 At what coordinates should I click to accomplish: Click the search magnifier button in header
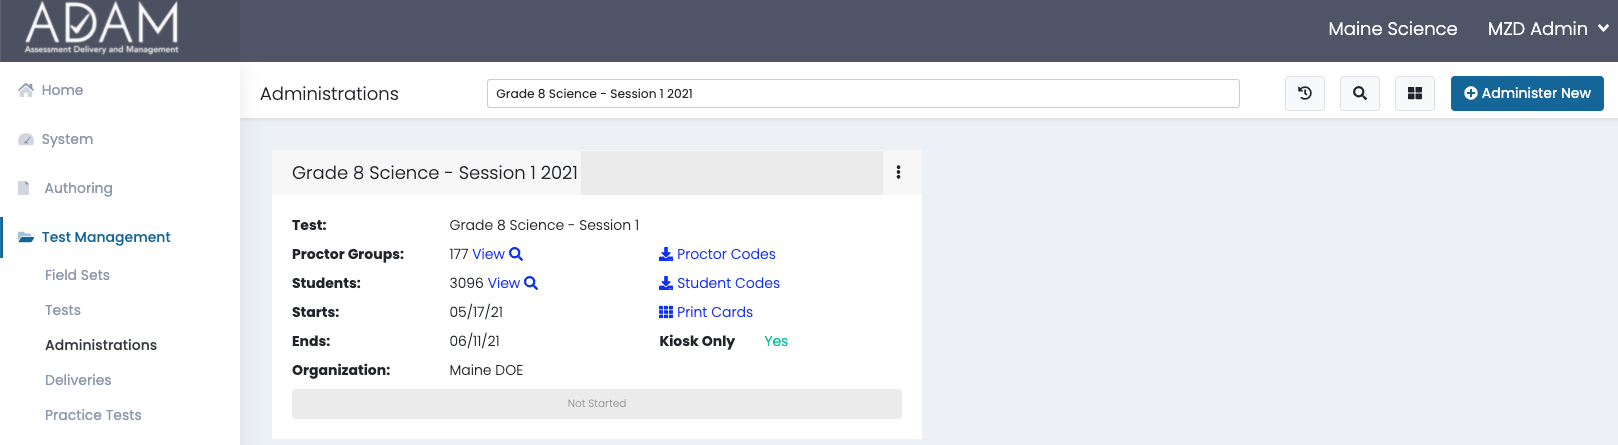pos(1360,93)
